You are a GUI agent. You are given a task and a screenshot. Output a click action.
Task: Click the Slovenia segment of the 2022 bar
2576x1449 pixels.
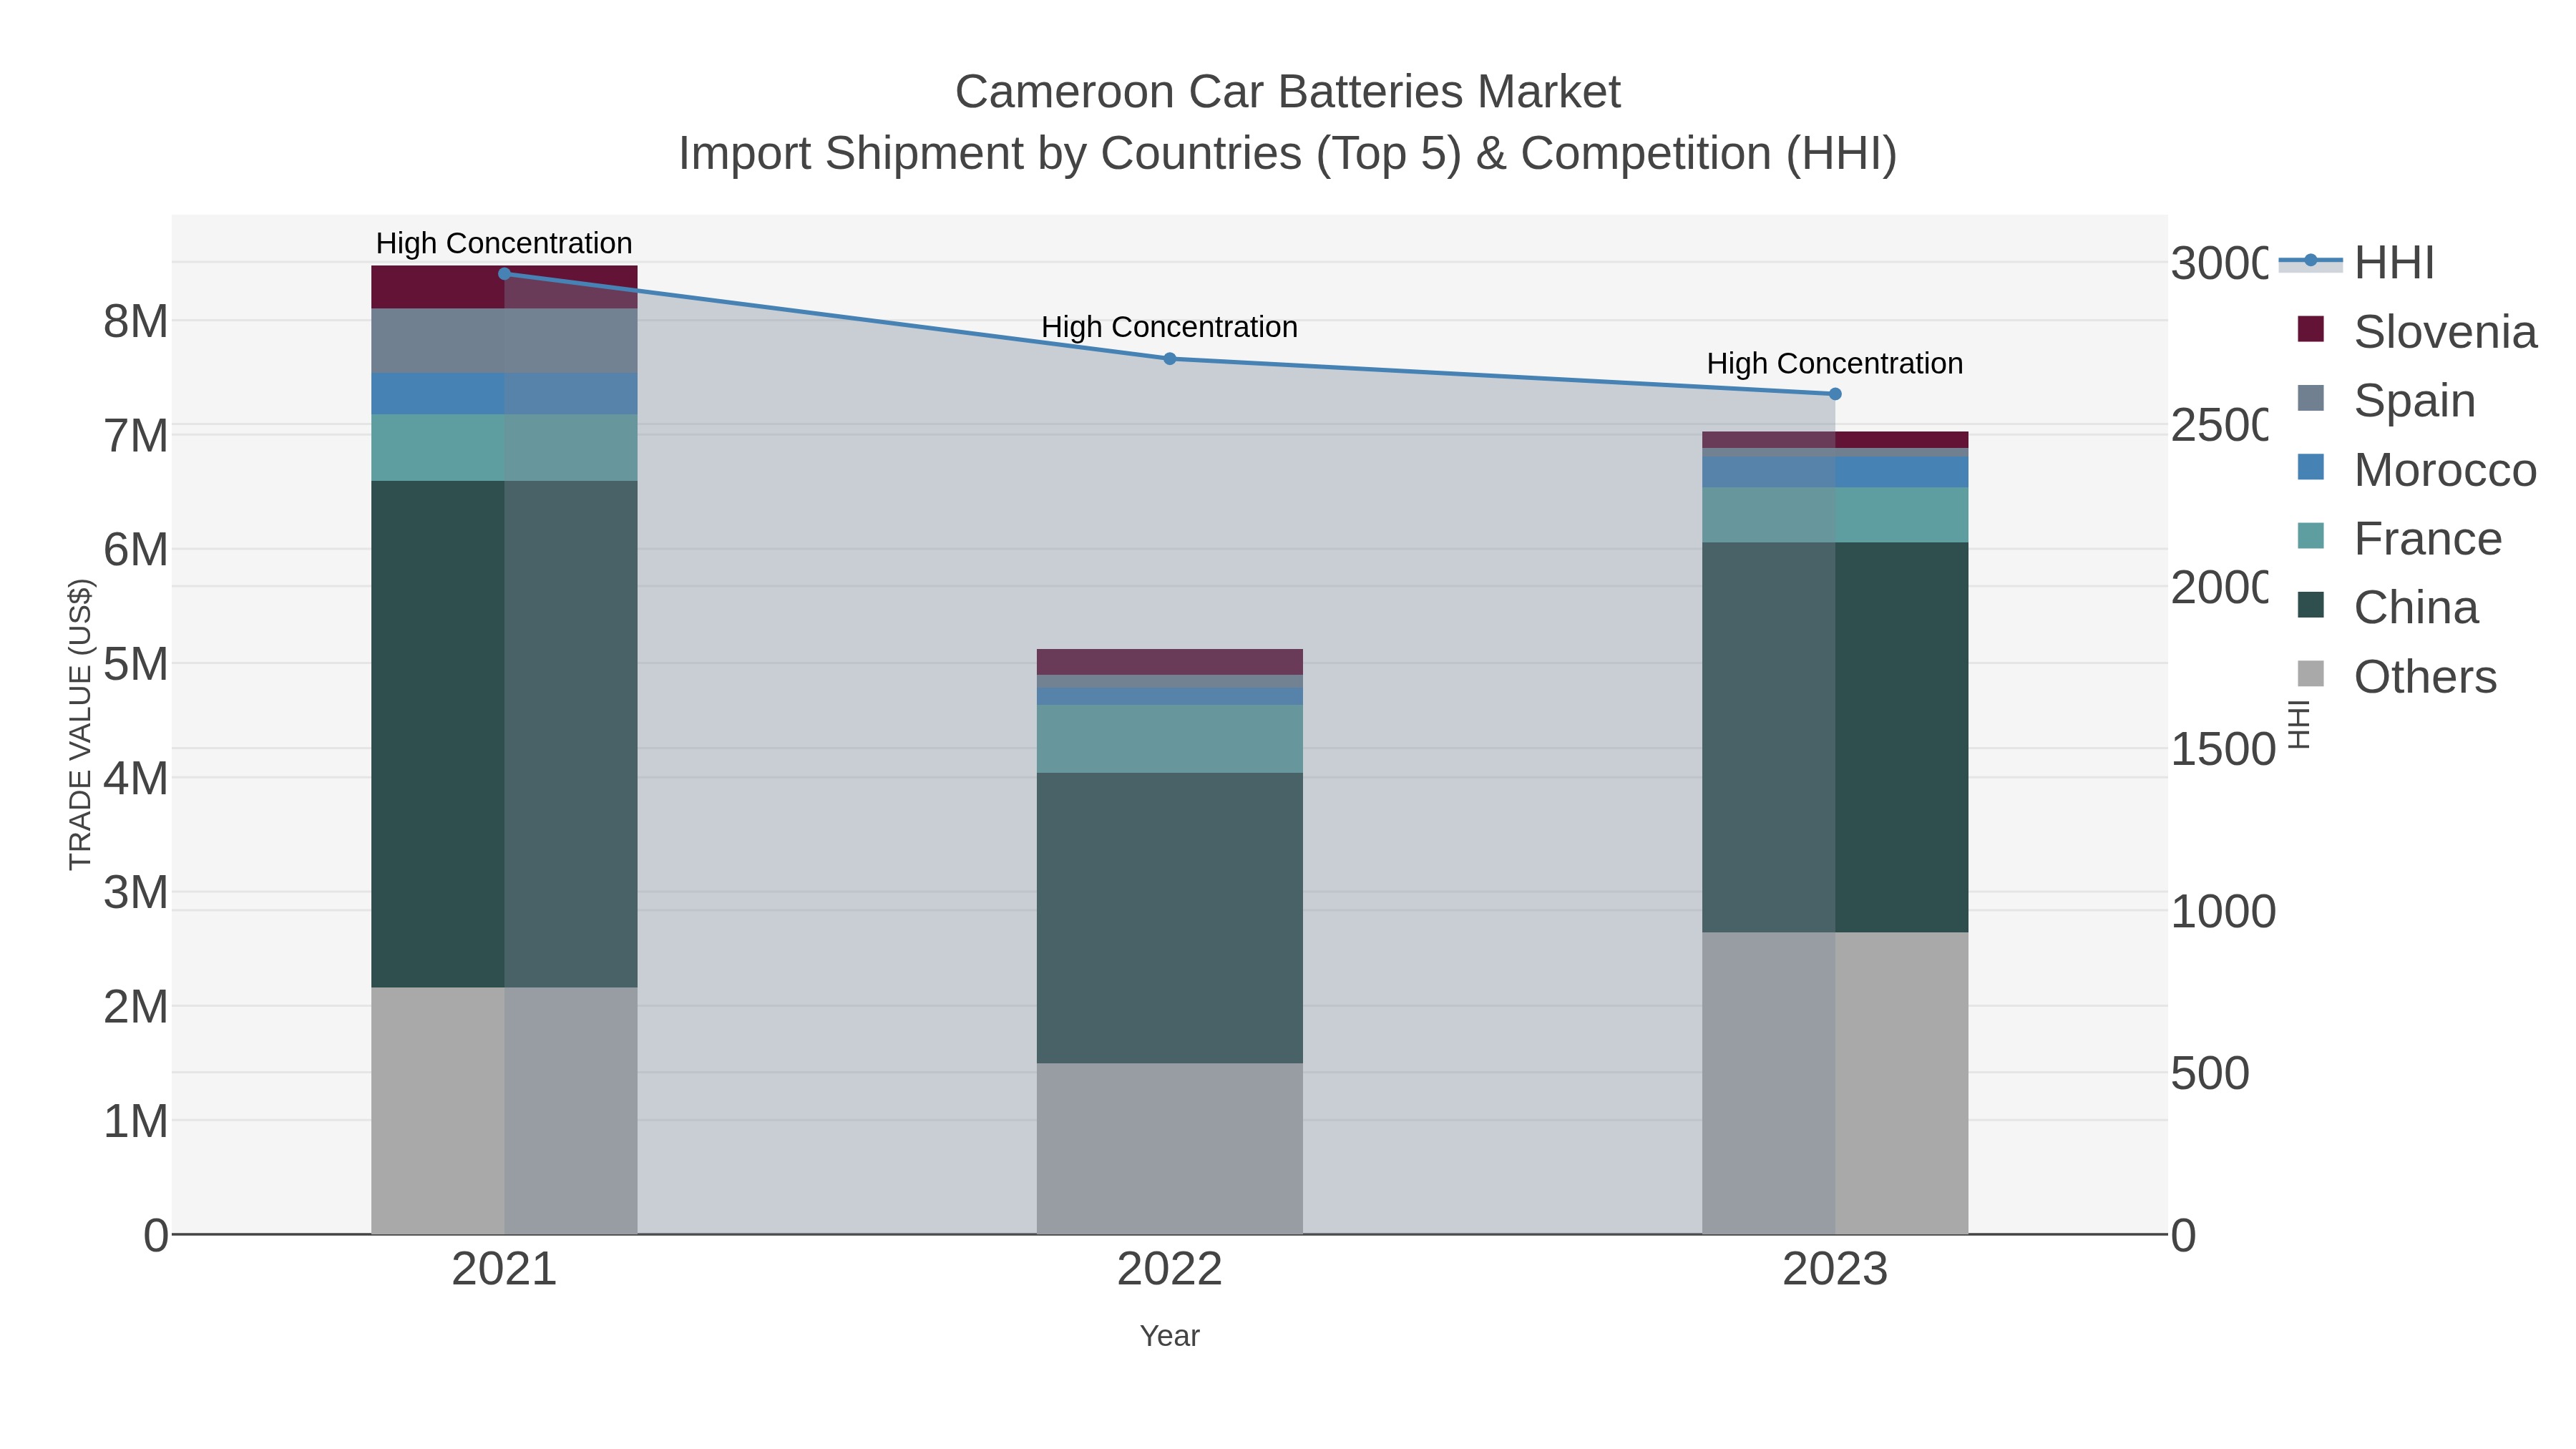point(1169,662)
